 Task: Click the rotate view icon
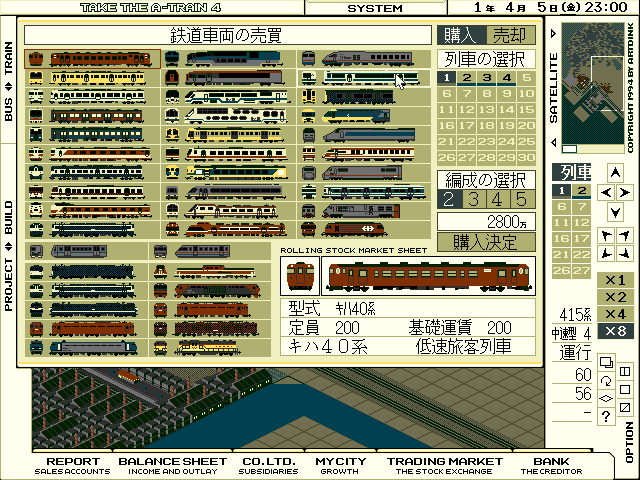(607, 380)
